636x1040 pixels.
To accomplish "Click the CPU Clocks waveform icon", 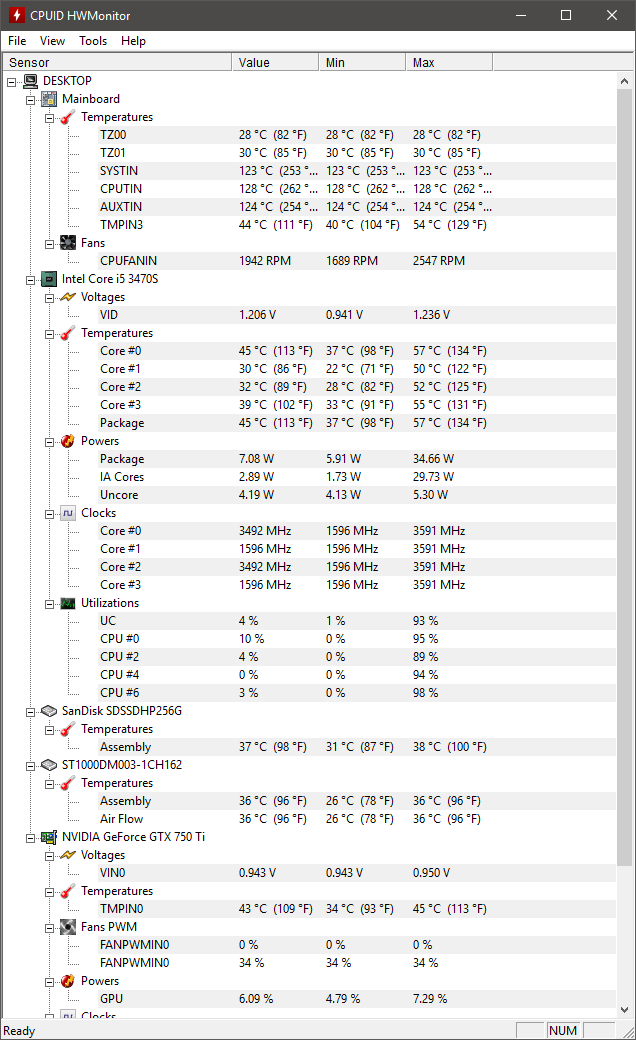I will tap(68, 513).
